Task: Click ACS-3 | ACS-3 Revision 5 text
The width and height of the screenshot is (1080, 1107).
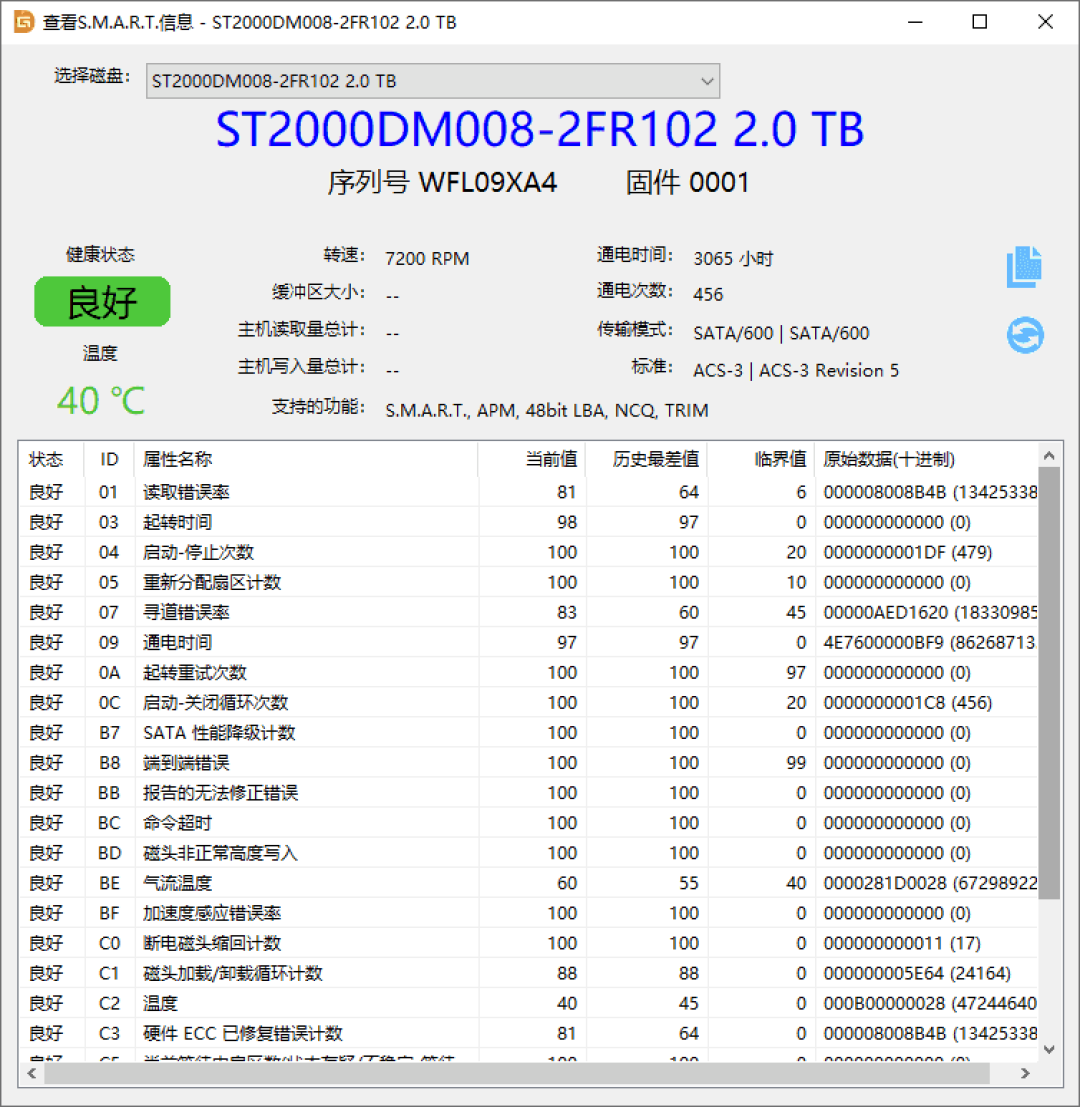Action: click(x=796, y=371)
